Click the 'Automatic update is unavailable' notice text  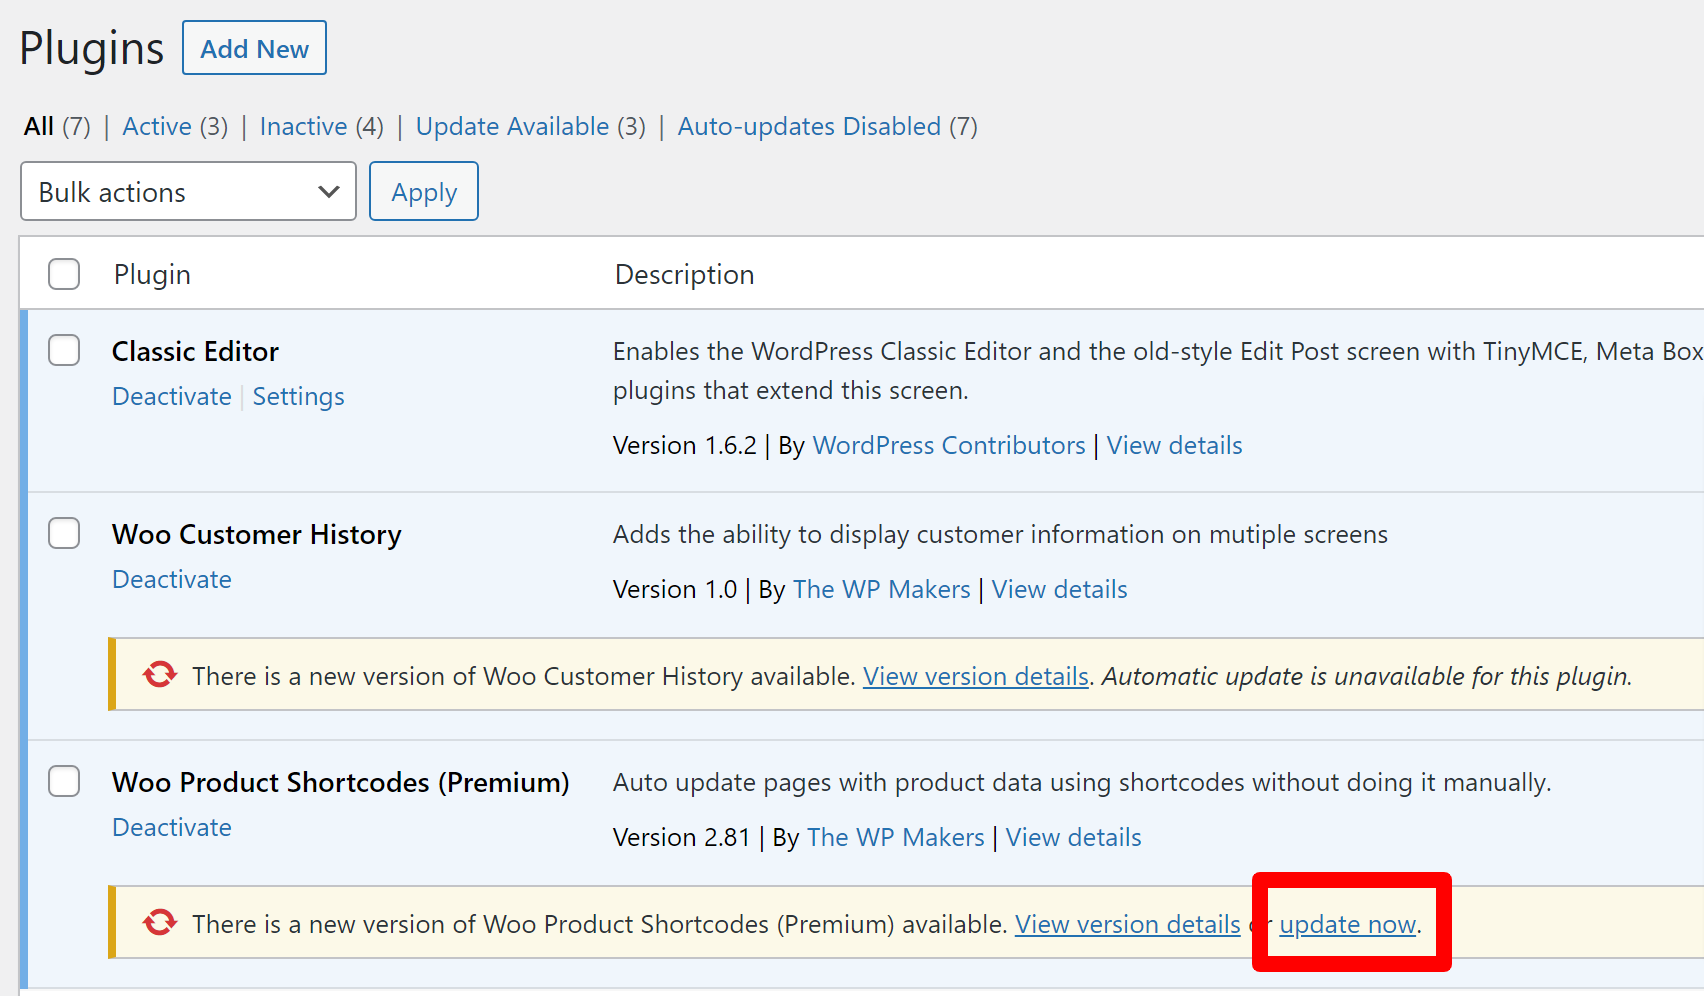1367,676
